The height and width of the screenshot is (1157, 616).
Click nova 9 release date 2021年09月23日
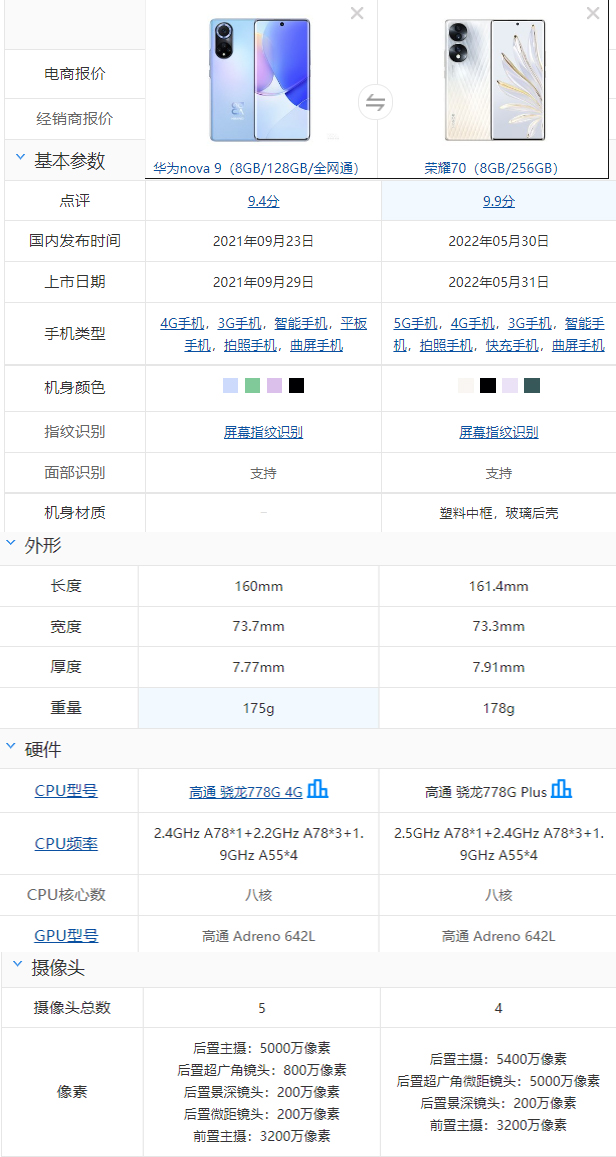point(263,241)
